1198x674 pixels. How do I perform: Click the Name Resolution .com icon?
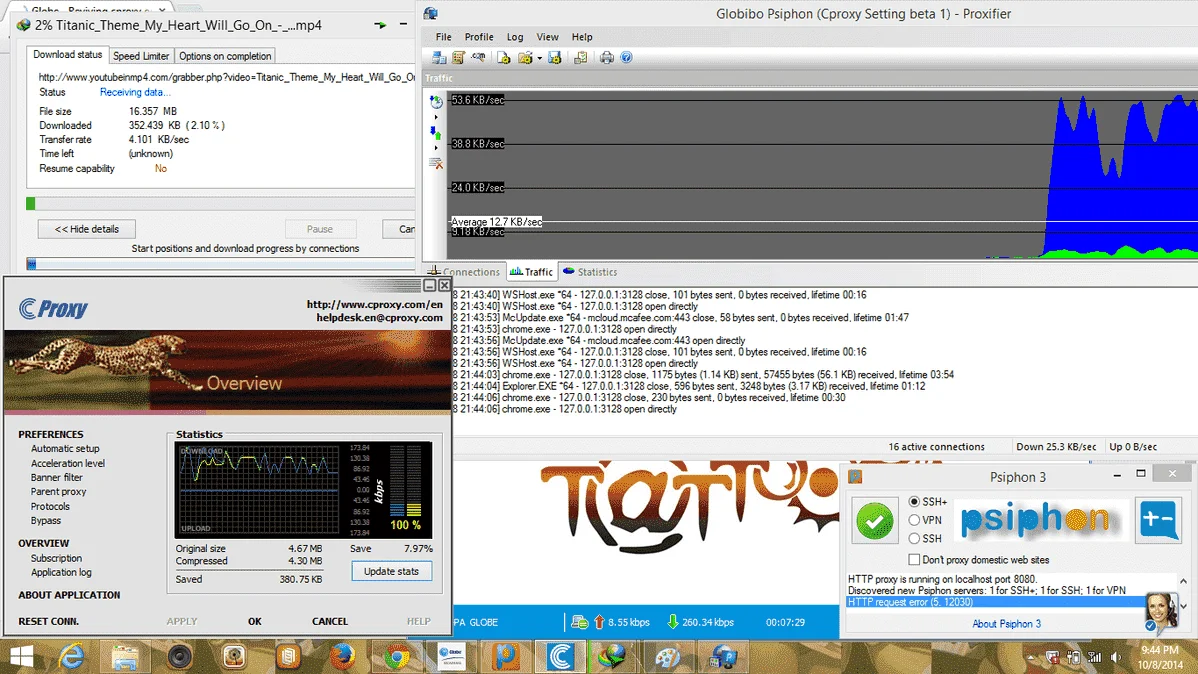(478, 57)
